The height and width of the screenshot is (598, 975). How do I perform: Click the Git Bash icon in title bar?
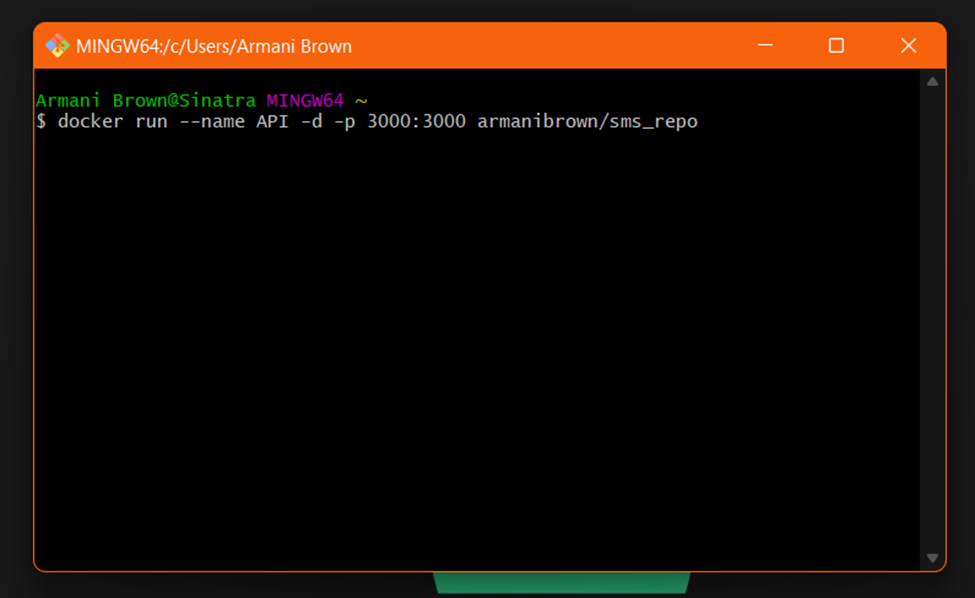point(57,45)
